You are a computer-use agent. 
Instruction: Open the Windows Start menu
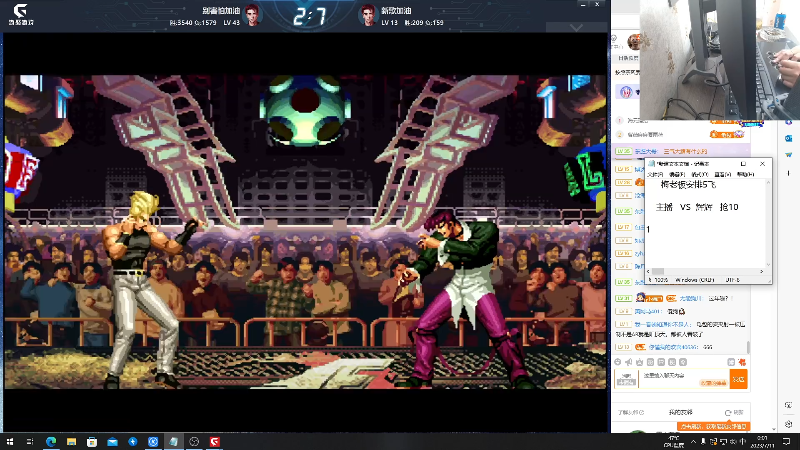pos(10,441)
